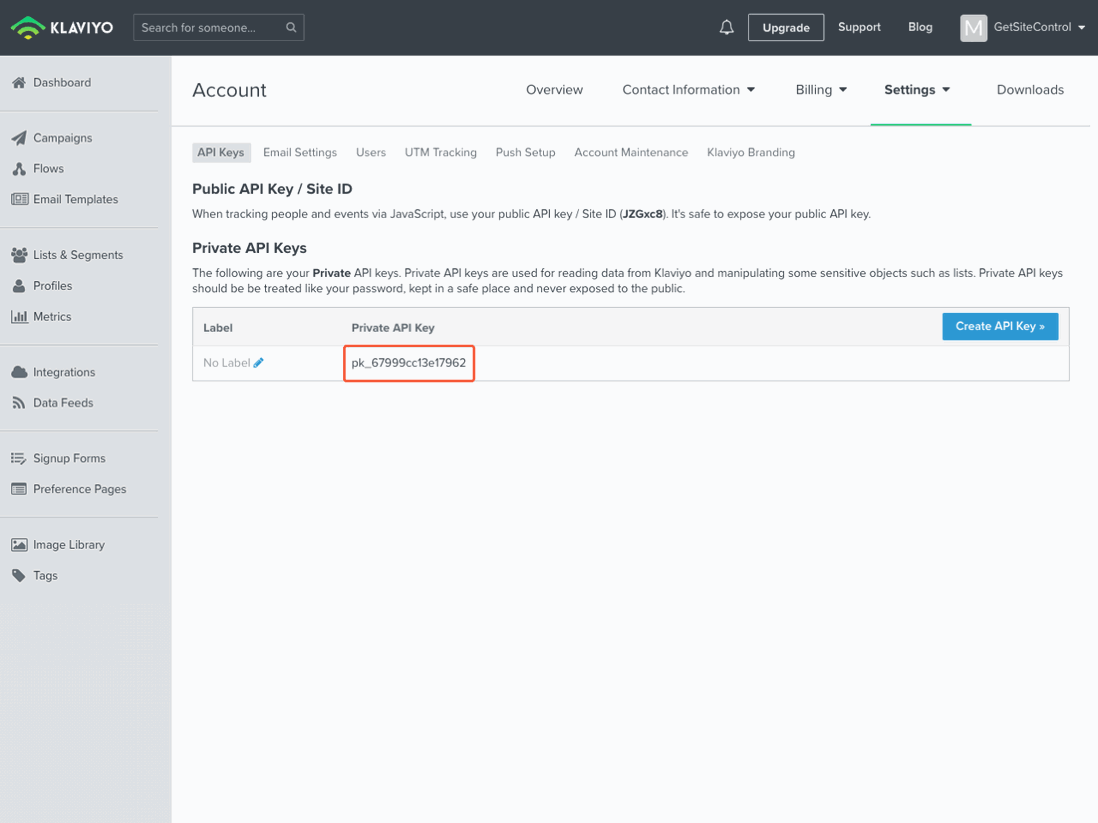Edit the API key label with pencil icon
The image size is (1098, 823).
tap(256, 362)
